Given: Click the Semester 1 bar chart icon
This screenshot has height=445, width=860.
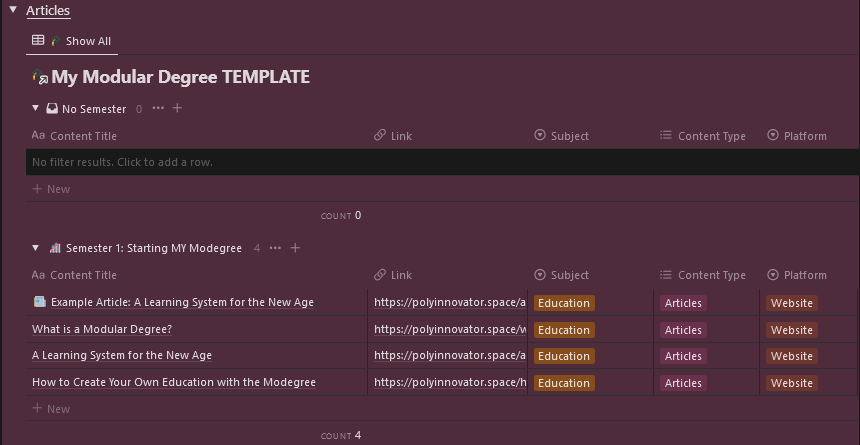Looking at the screenshot, I should coord(55,248).
